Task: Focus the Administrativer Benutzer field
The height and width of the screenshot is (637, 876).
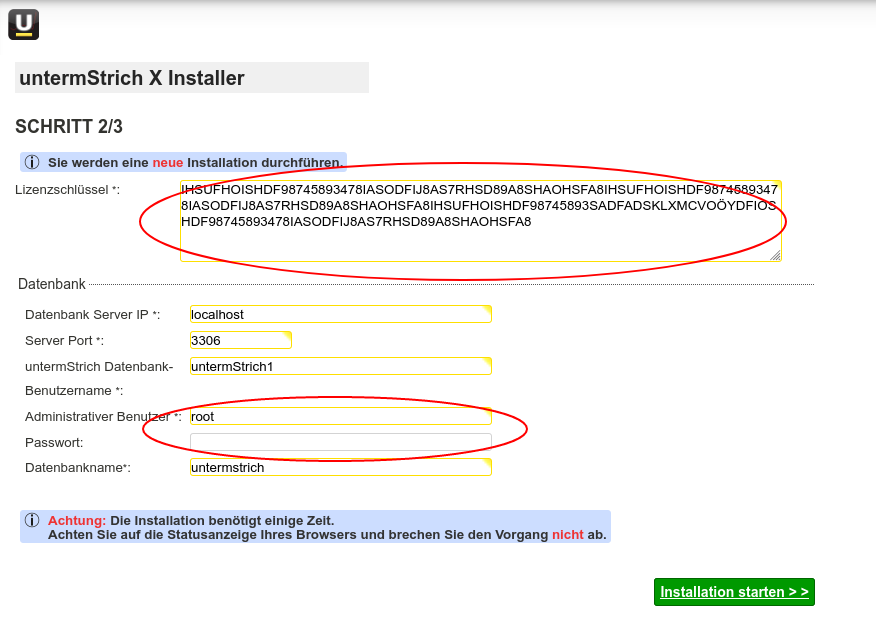Action: 340,416
